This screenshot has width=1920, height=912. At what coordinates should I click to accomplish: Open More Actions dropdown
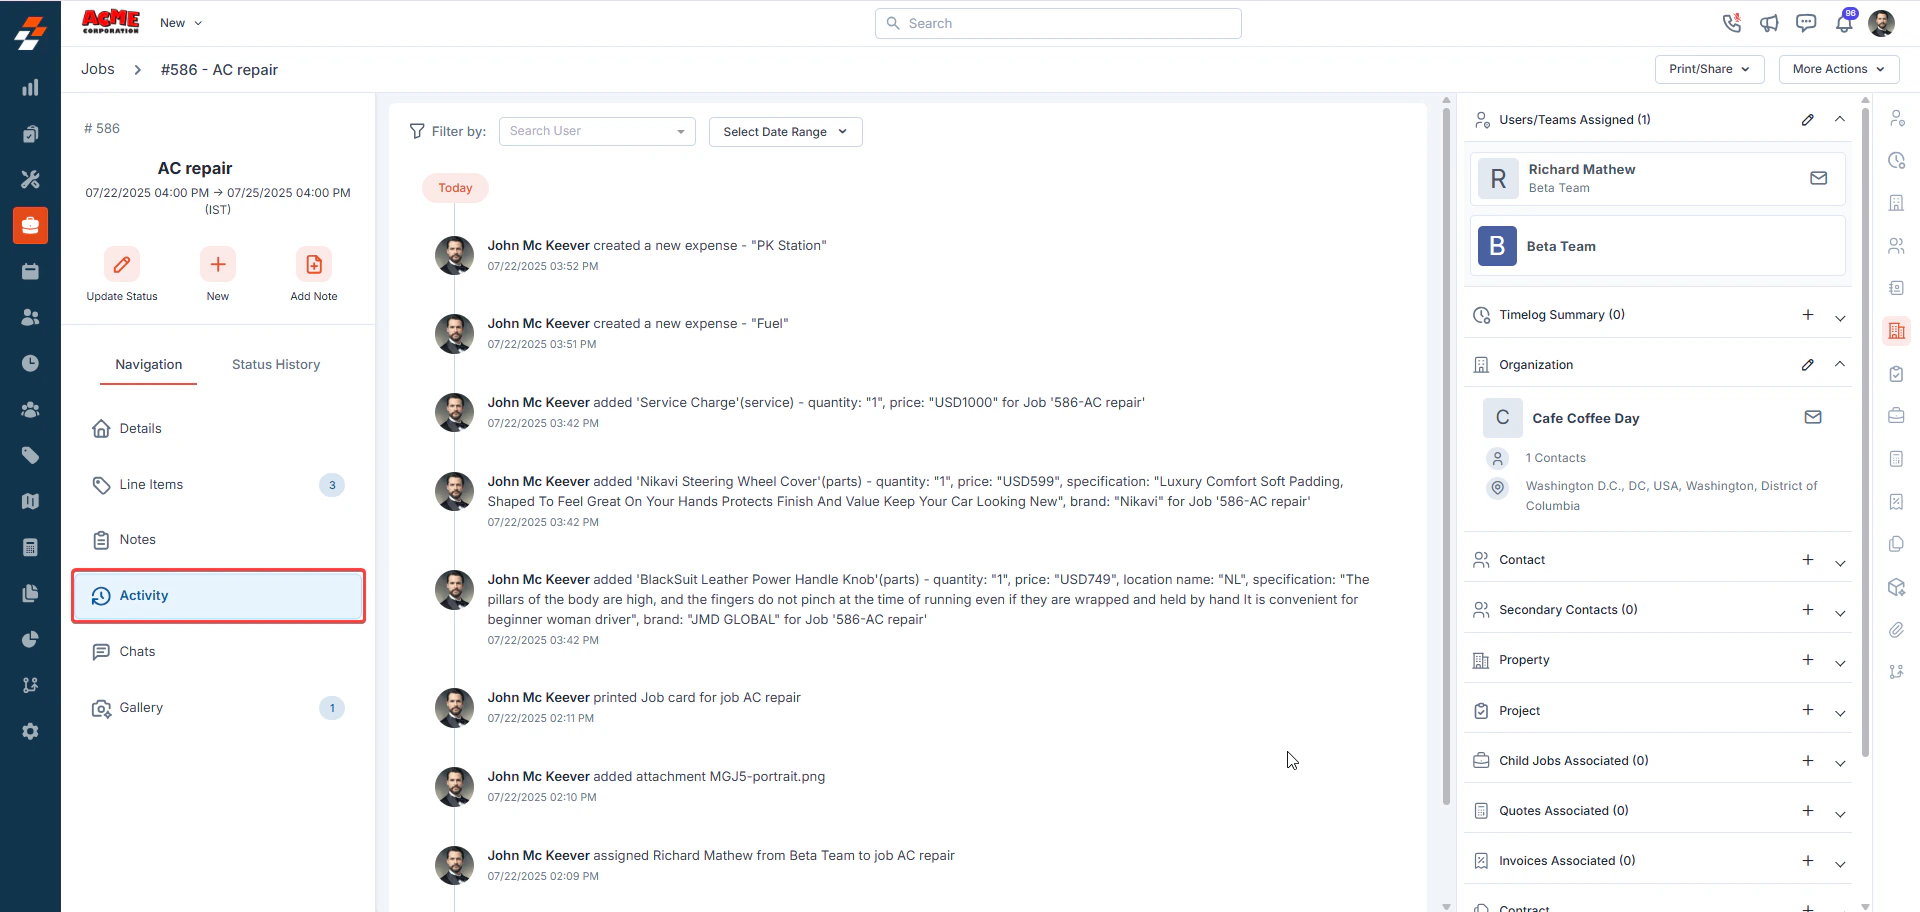(x=1838, y=69)
